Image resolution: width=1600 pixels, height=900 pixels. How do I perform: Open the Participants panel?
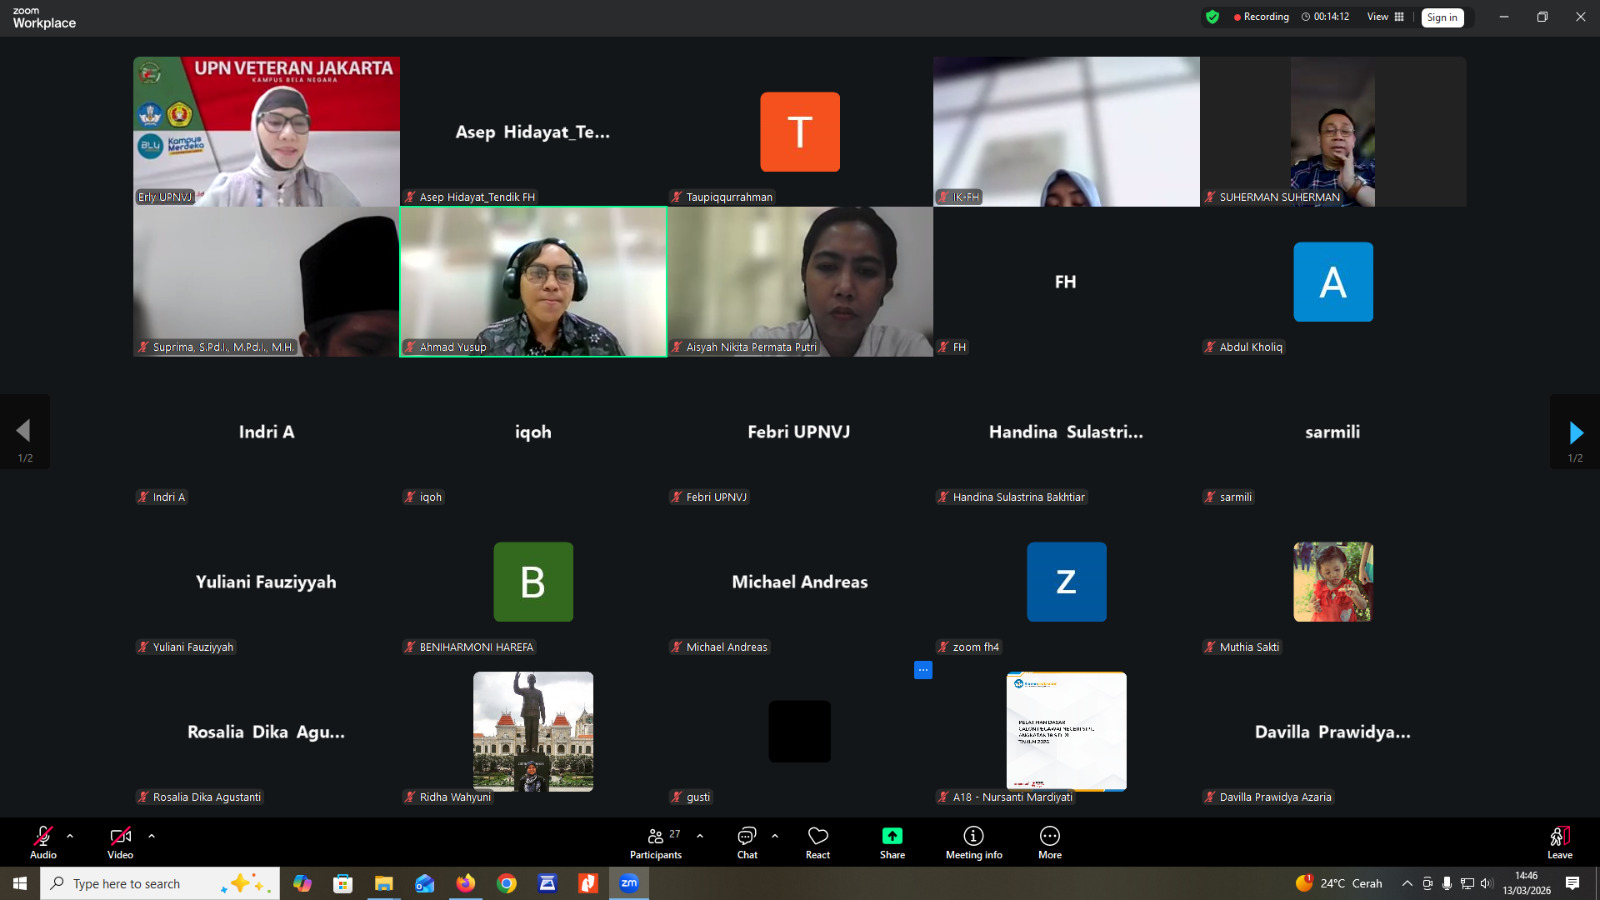(656, 842)
